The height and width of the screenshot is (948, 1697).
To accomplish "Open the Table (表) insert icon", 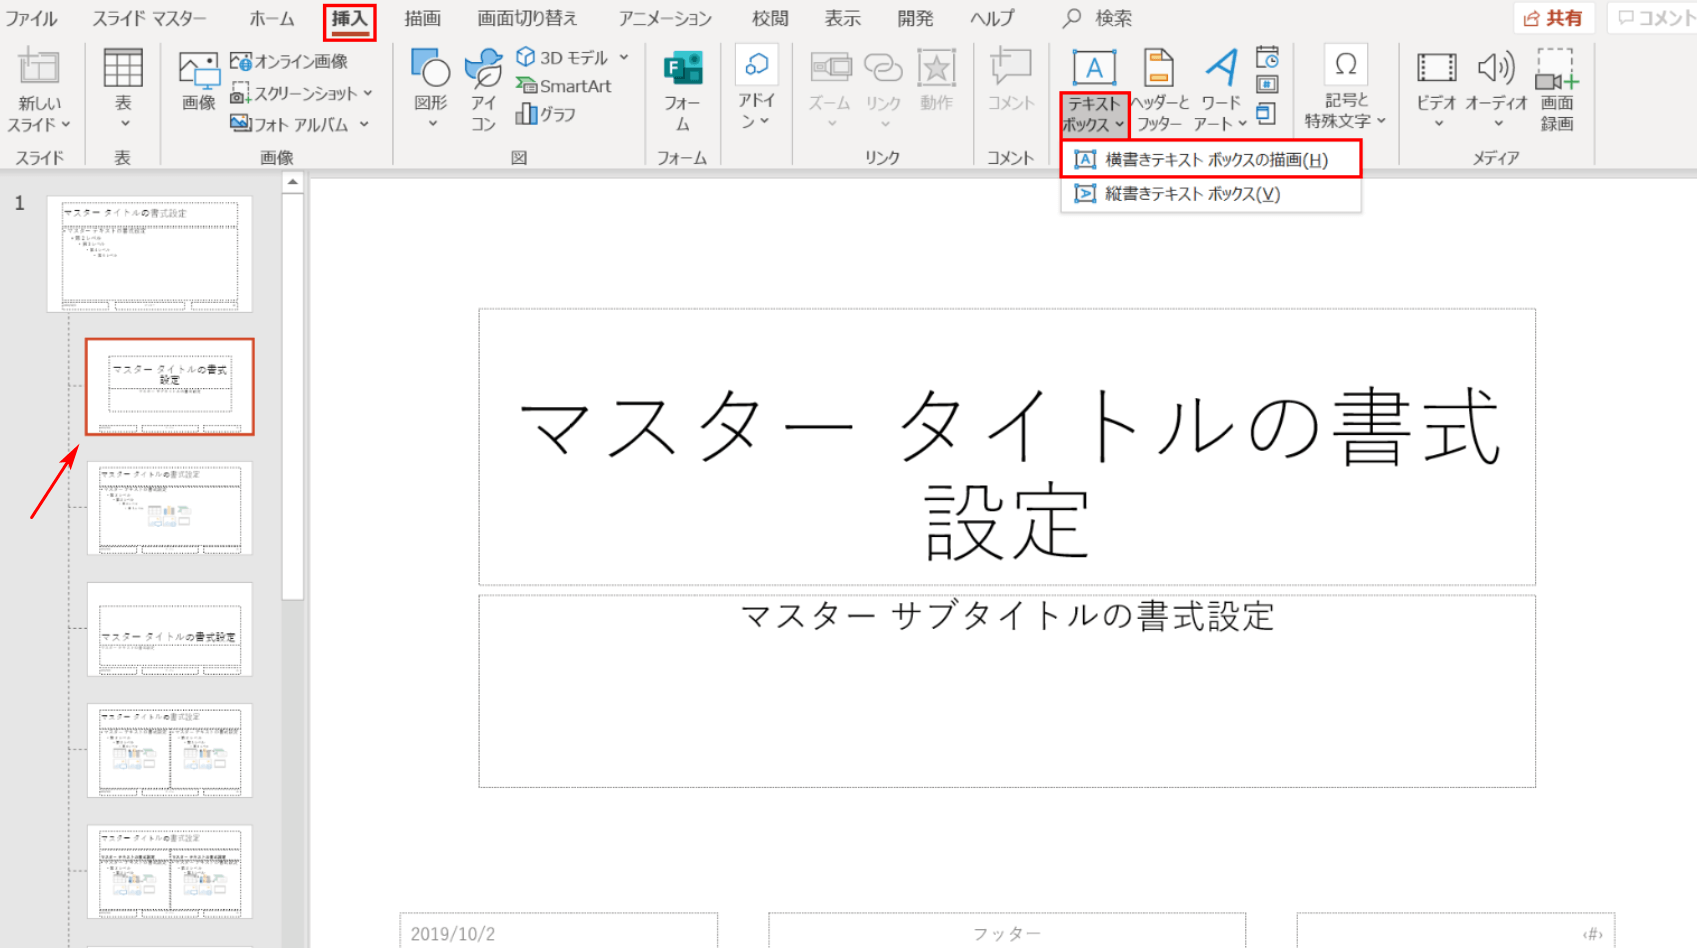I will click(x=123, y=68).
